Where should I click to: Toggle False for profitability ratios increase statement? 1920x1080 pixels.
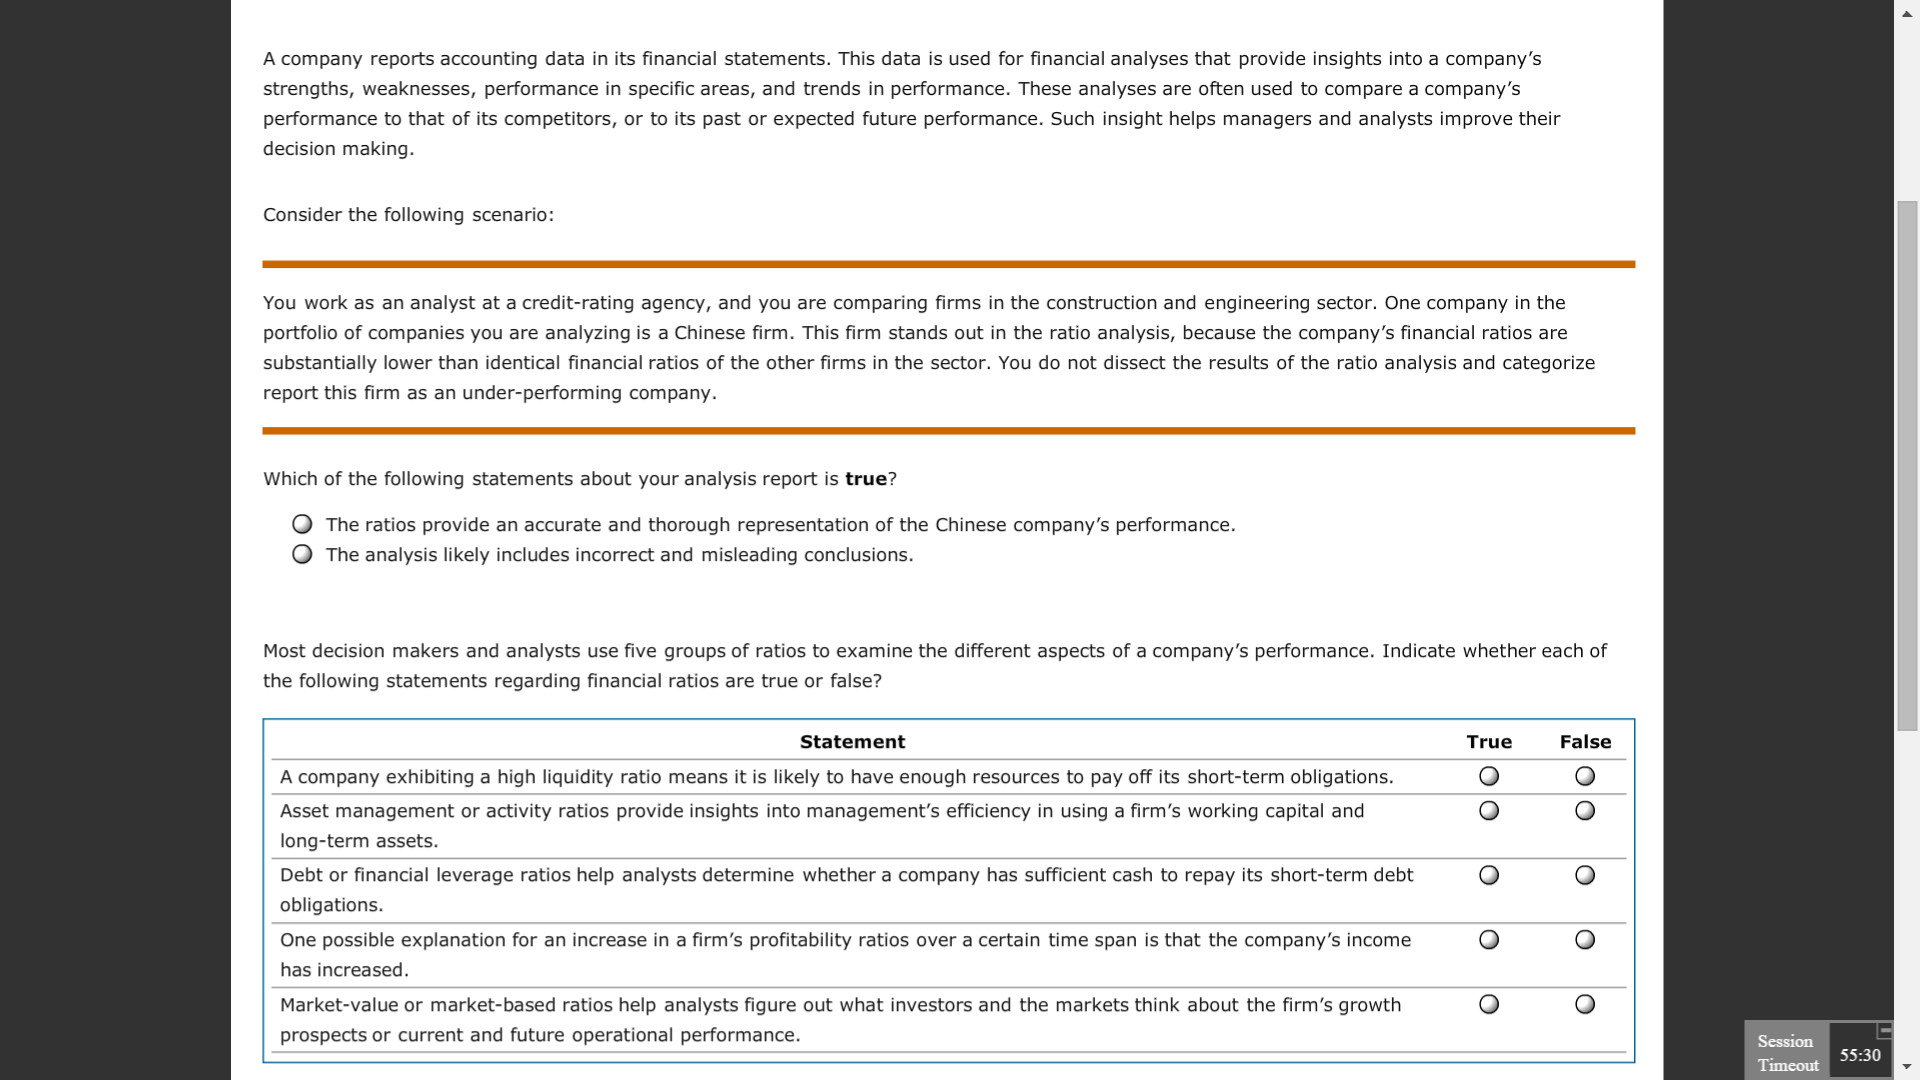pyautogui.click(x=1584, y=939)
